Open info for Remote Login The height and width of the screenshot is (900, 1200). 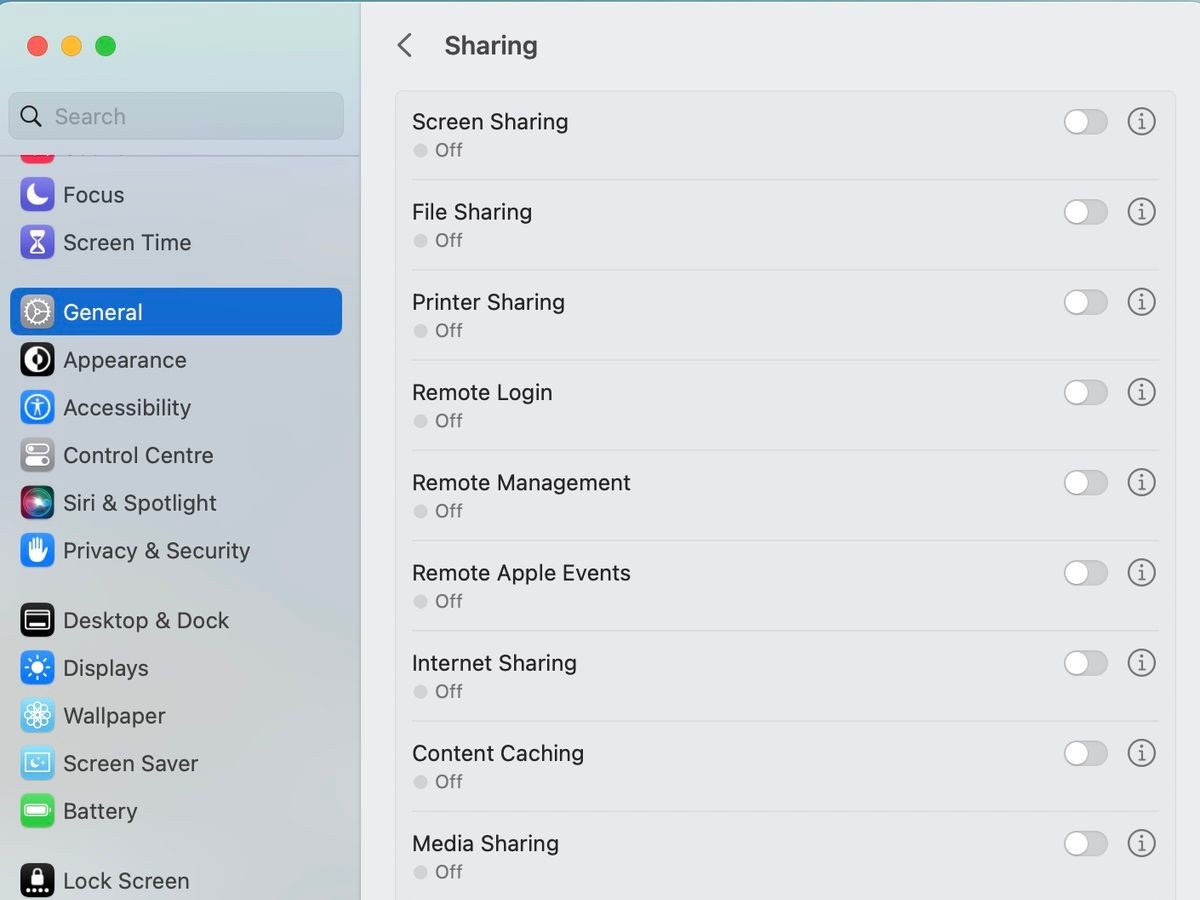click(x=1141, y=392)
